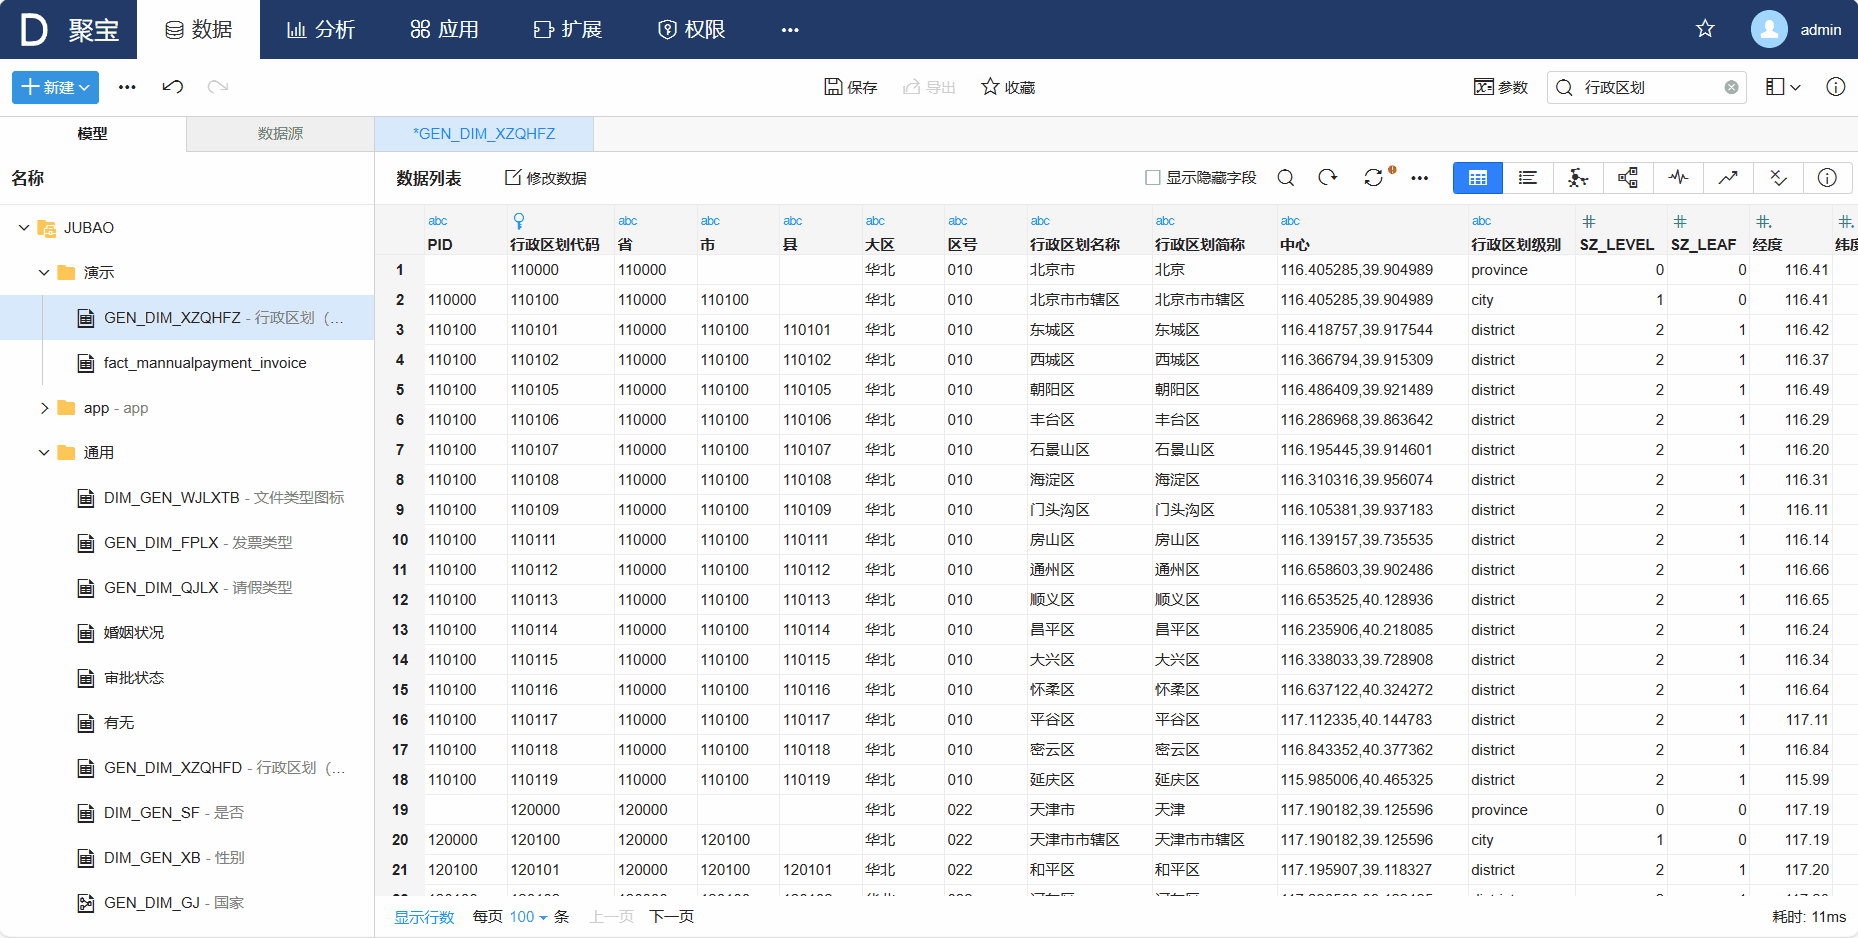Open the layout panel dropdown
This screenshot has height=938, width=1858.
click(x=1783, y=87)
